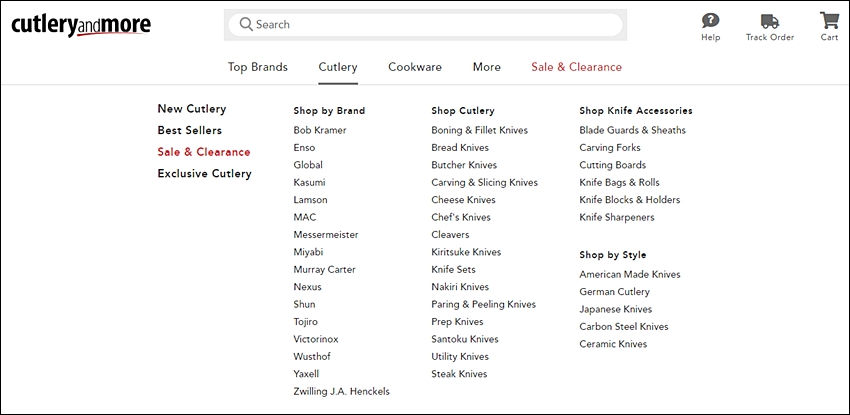
Task: Open Blade Guards & Sheaths
Action: (x=633, y=130)
